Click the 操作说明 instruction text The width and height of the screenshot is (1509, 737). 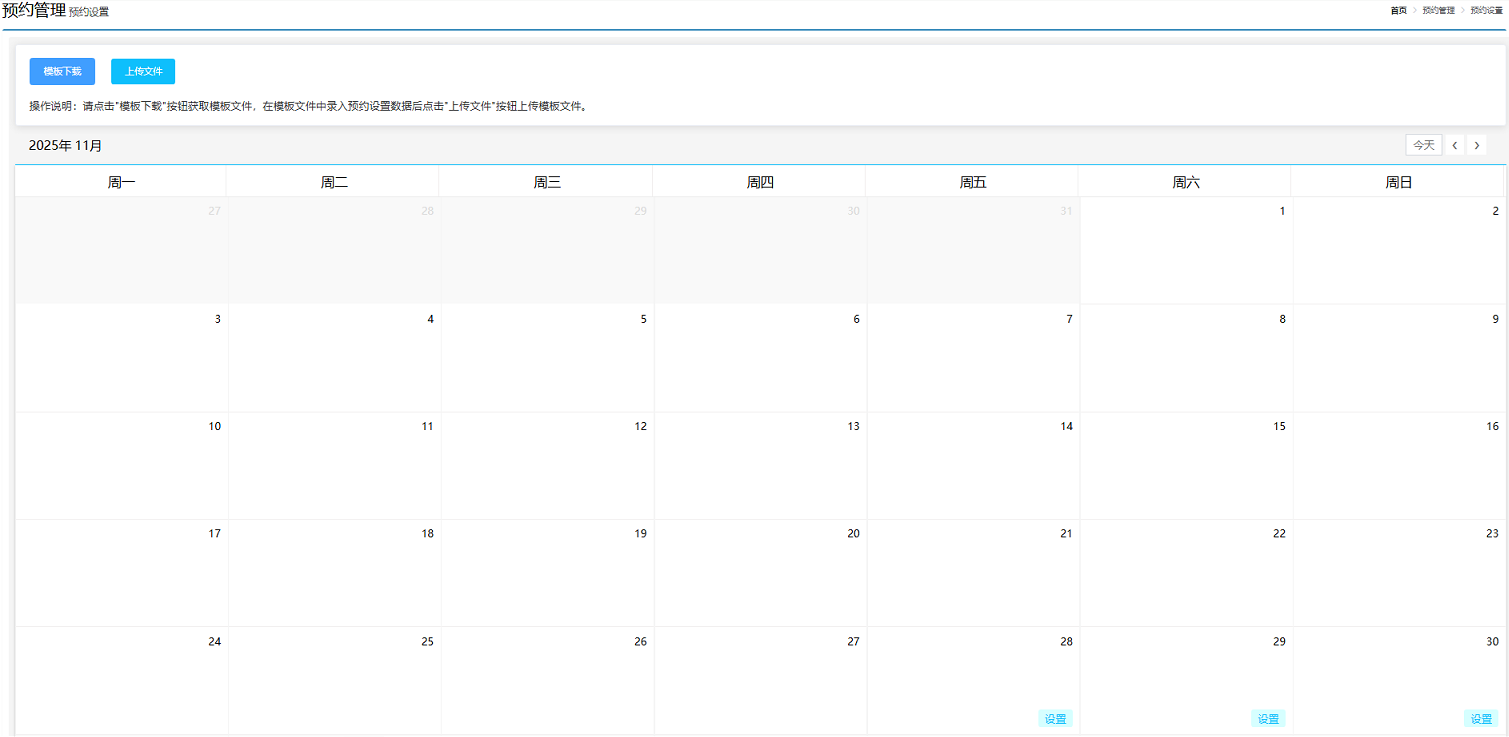point(308,106)
